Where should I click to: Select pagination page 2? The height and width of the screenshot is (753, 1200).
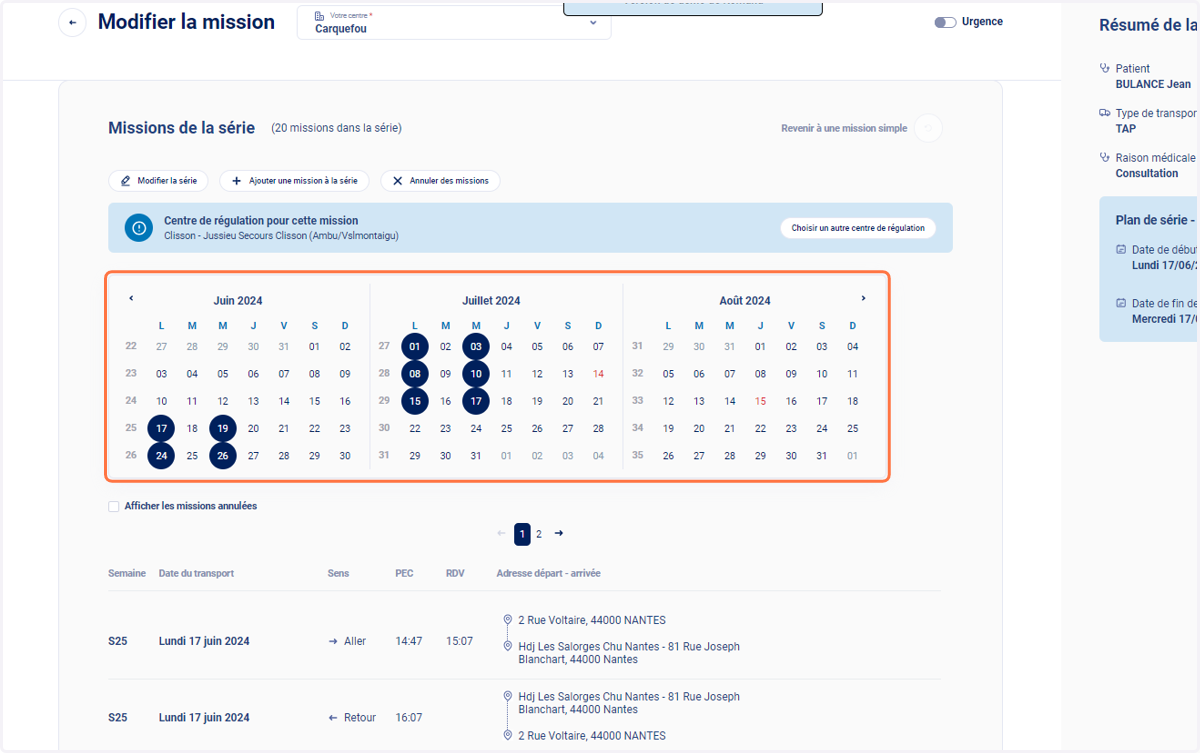539,534
